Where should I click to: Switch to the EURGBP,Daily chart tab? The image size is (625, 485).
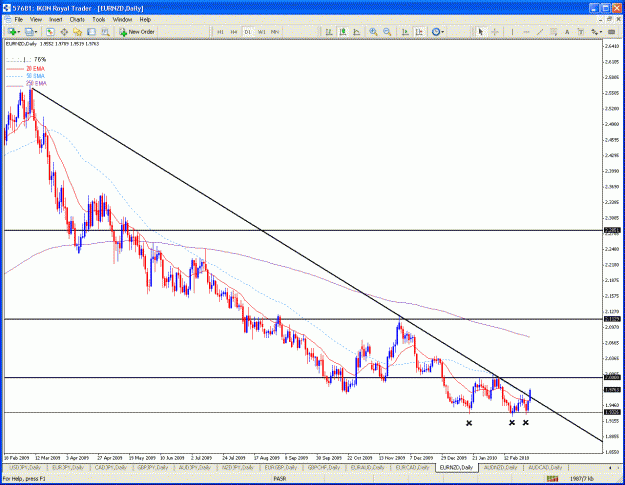coord(281,467)
